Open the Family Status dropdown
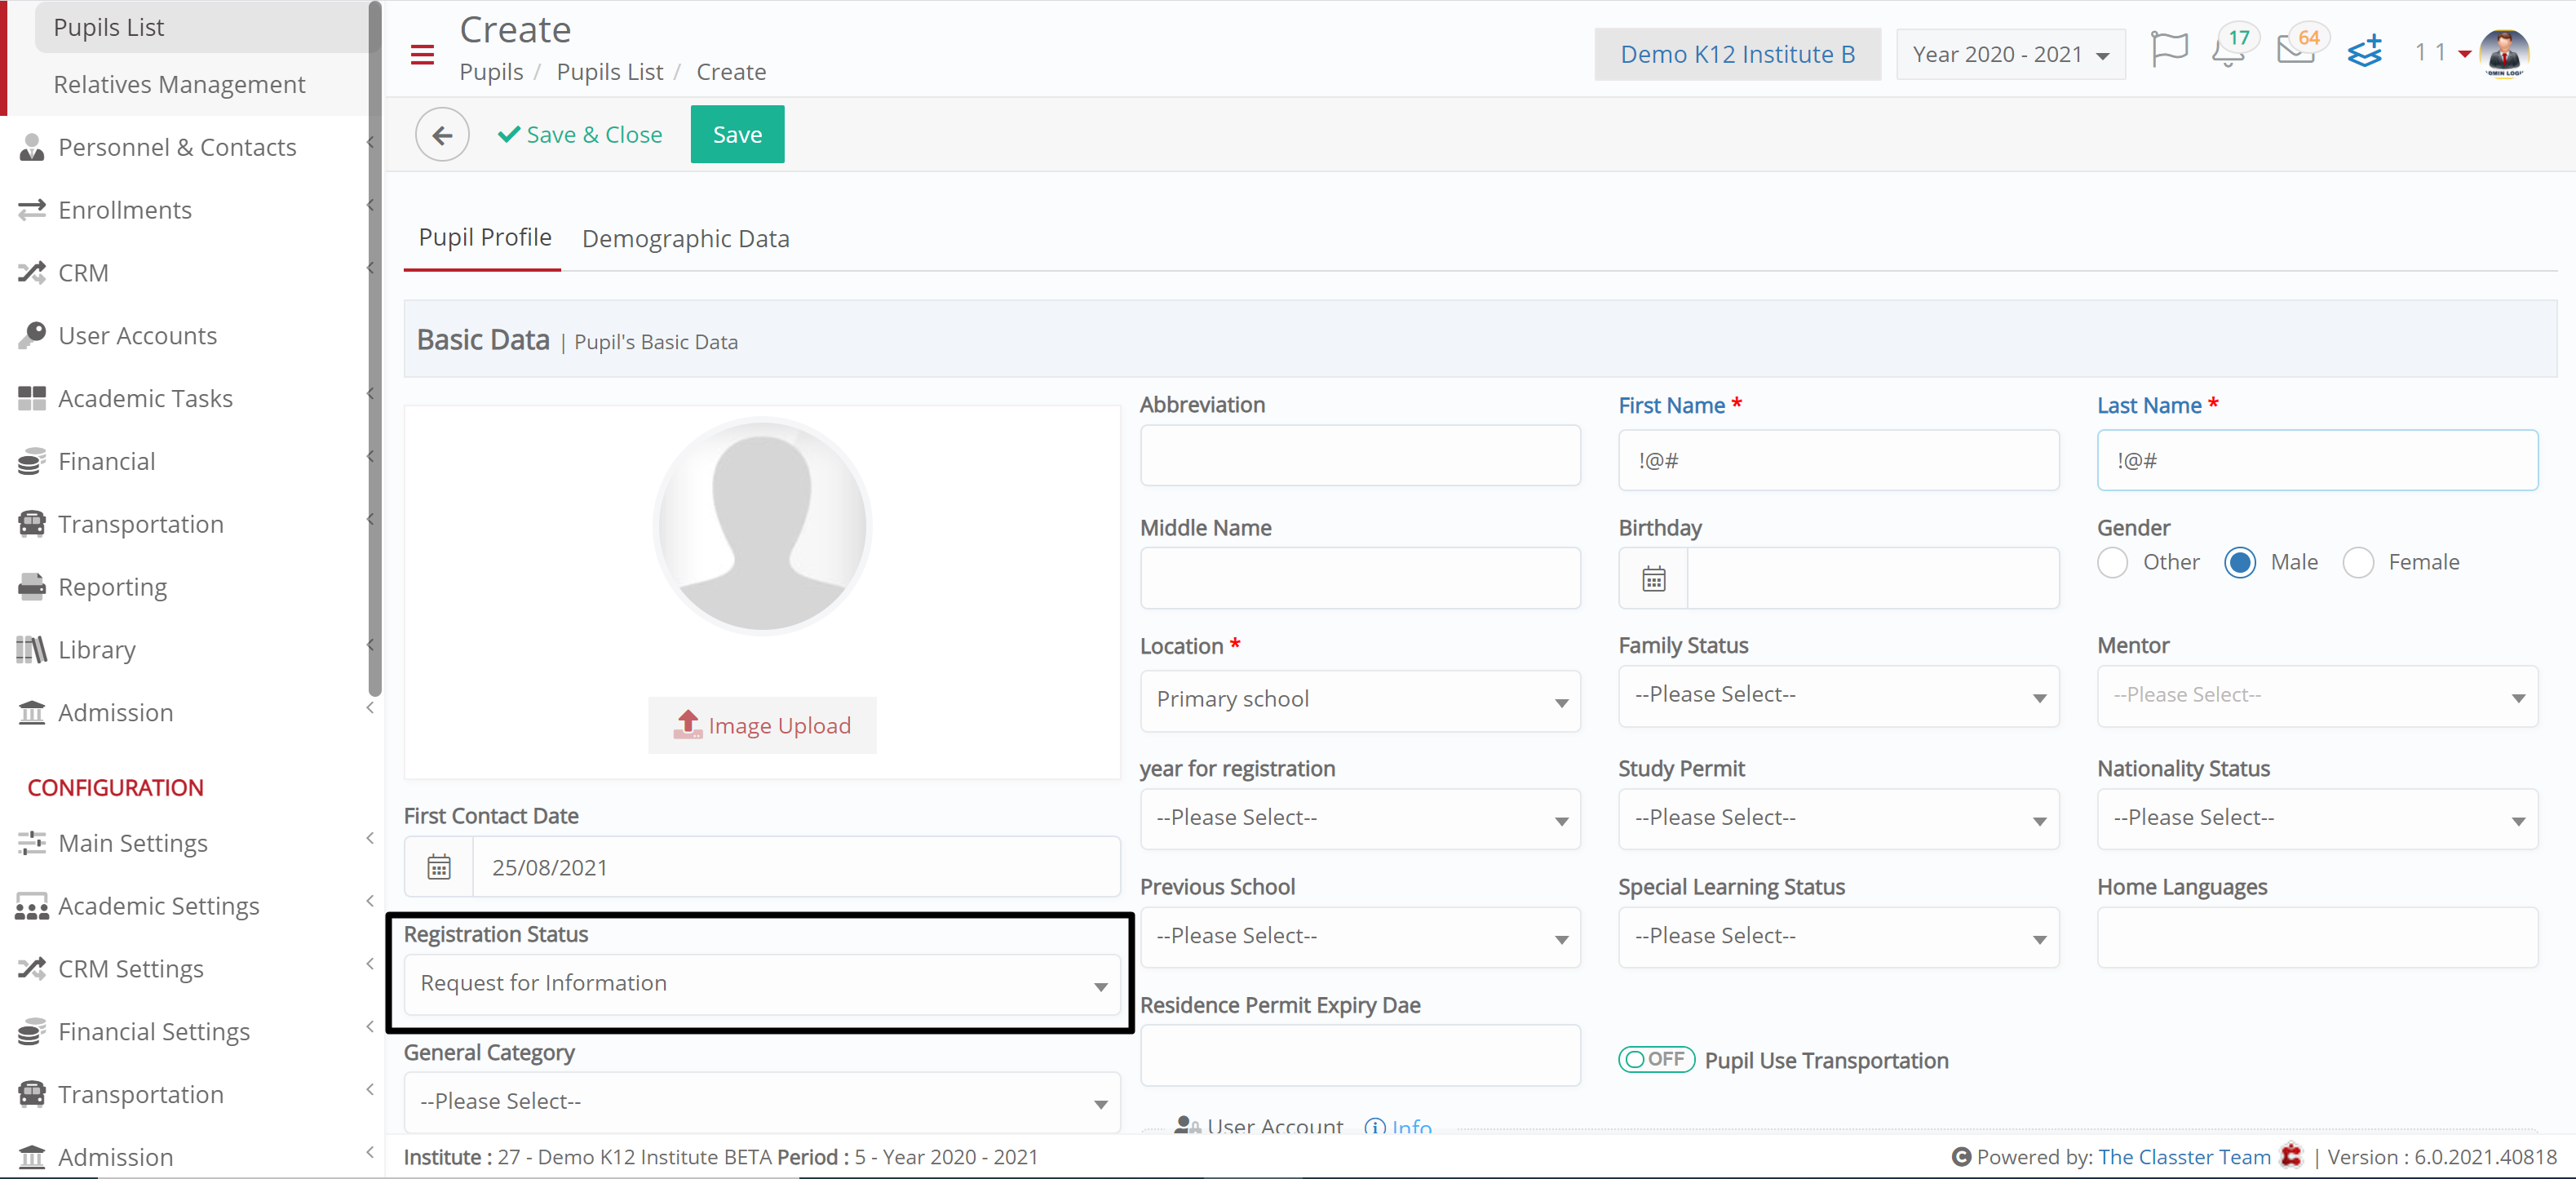 click(1838, 696)
